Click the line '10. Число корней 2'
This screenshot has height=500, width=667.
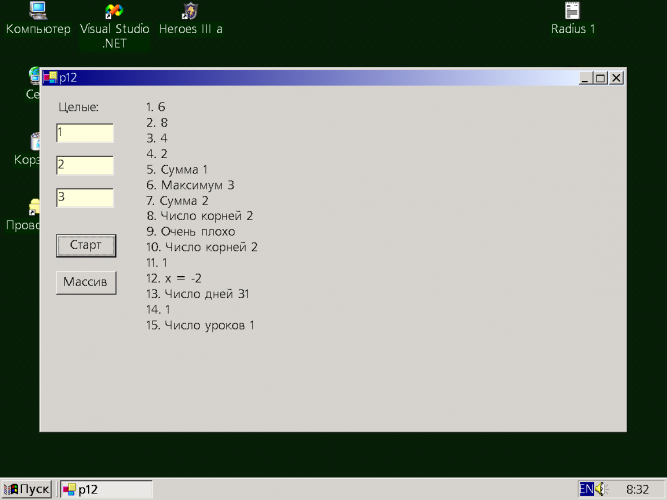point(202,247)
